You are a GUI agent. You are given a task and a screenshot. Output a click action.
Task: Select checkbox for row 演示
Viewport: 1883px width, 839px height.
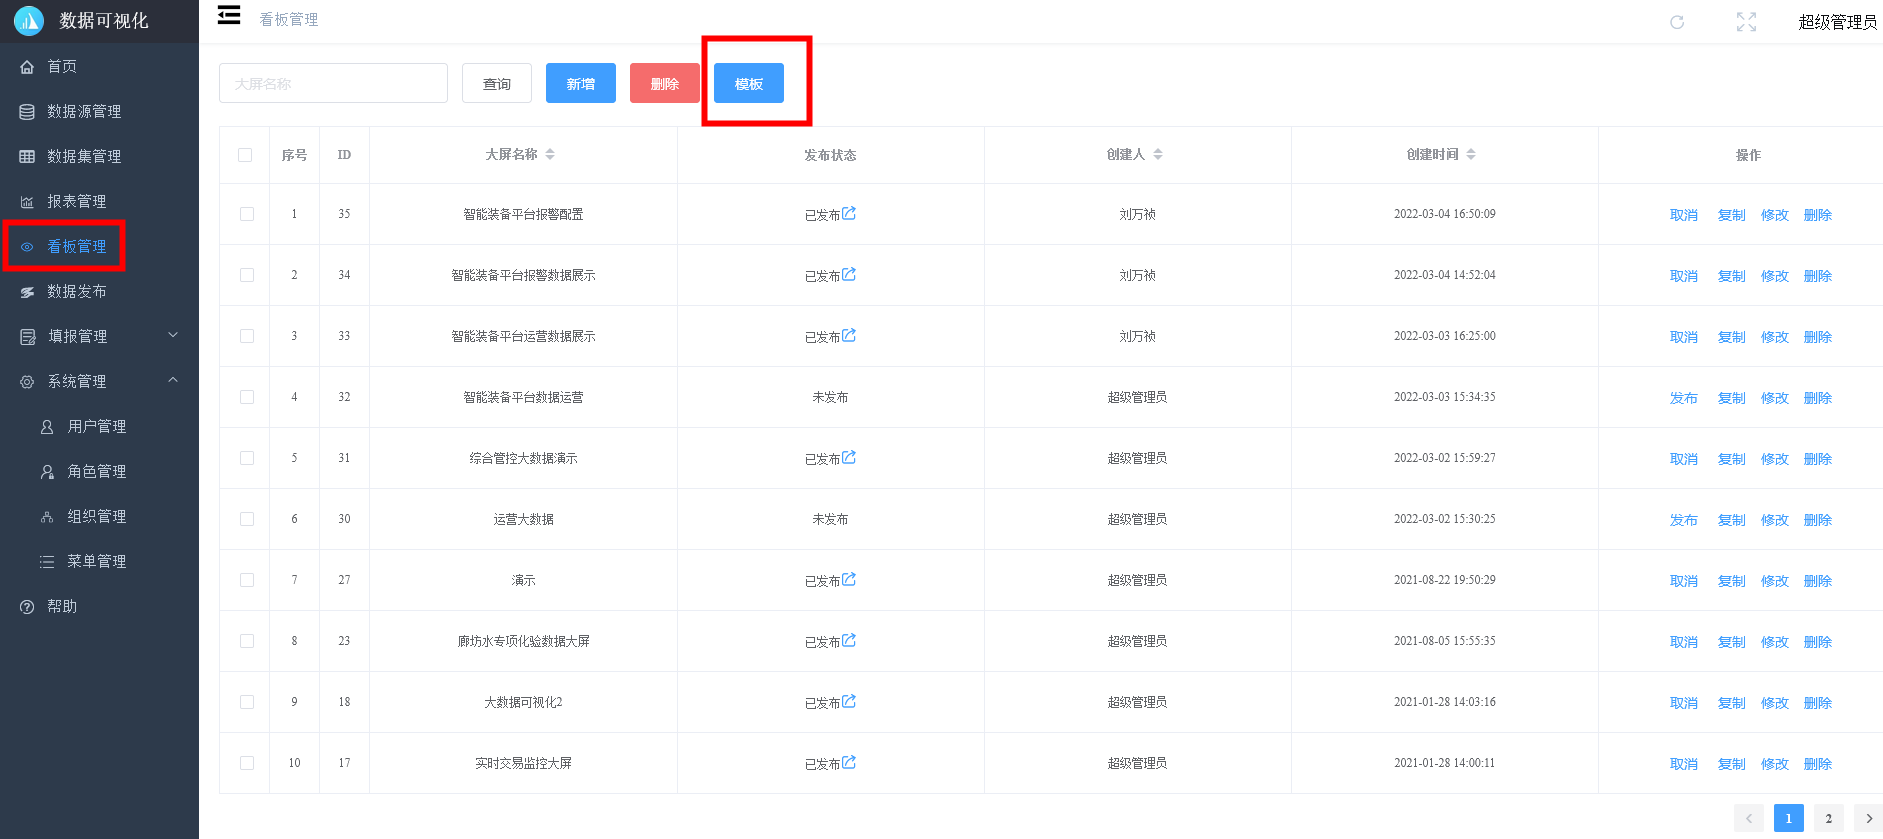point(247,580)
